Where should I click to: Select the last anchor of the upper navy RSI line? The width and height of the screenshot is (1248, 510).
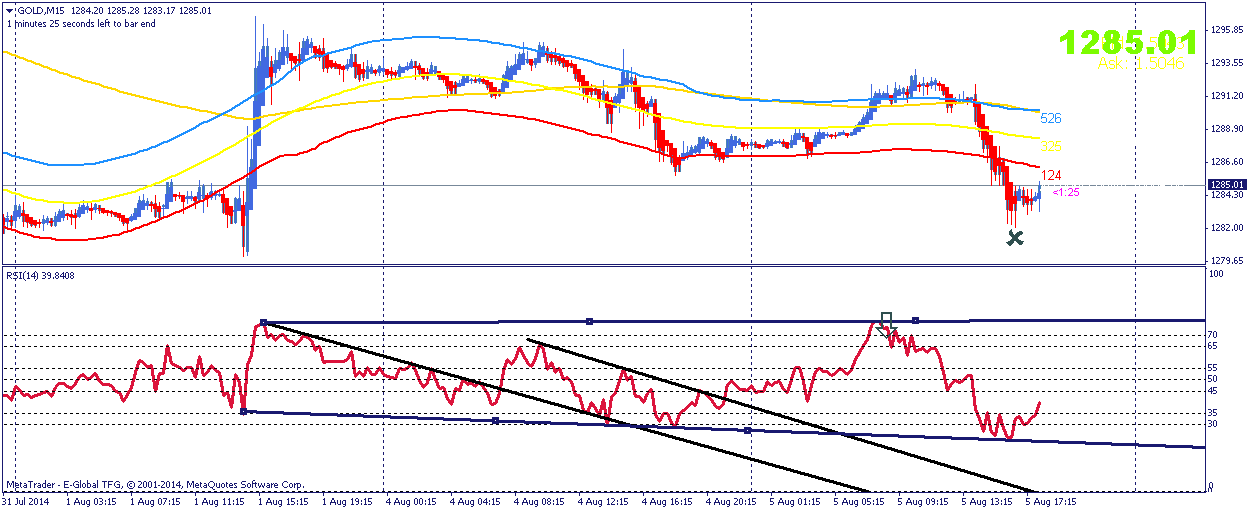(x=915, y=320)
